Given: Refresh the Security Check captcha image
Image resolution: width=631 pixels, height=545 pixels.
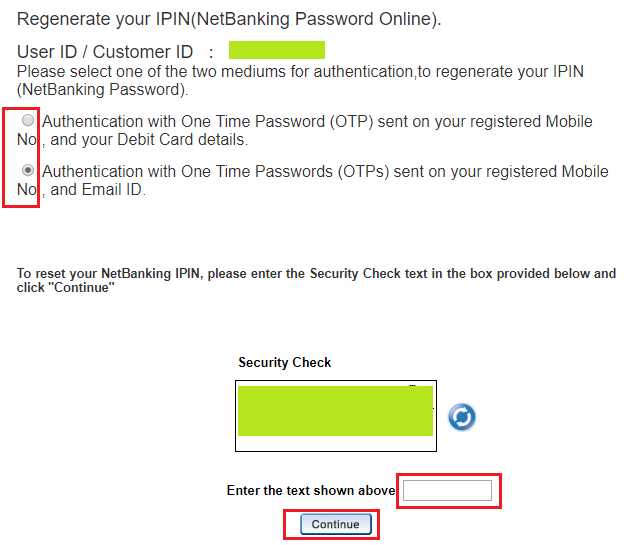Looking at the screenshot, I should [462, 417].
